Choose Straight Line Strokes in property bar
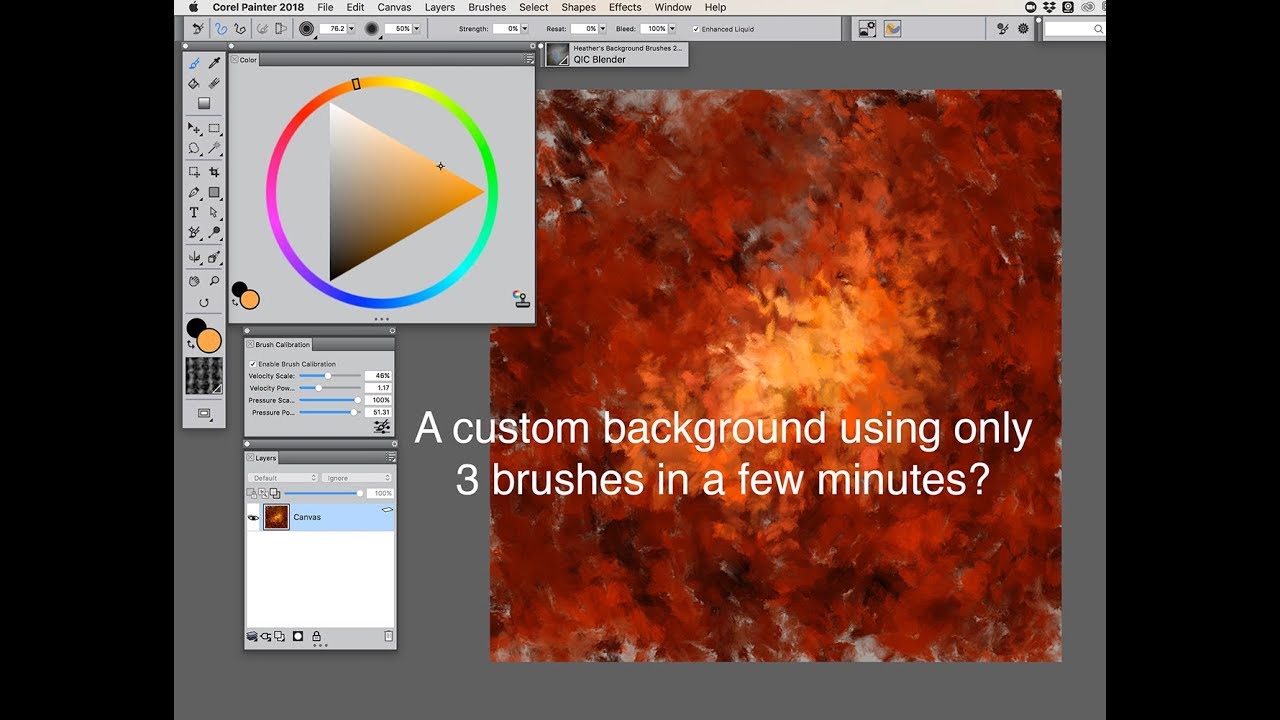This screenshot has height=720, width=1280. (240, 29)
